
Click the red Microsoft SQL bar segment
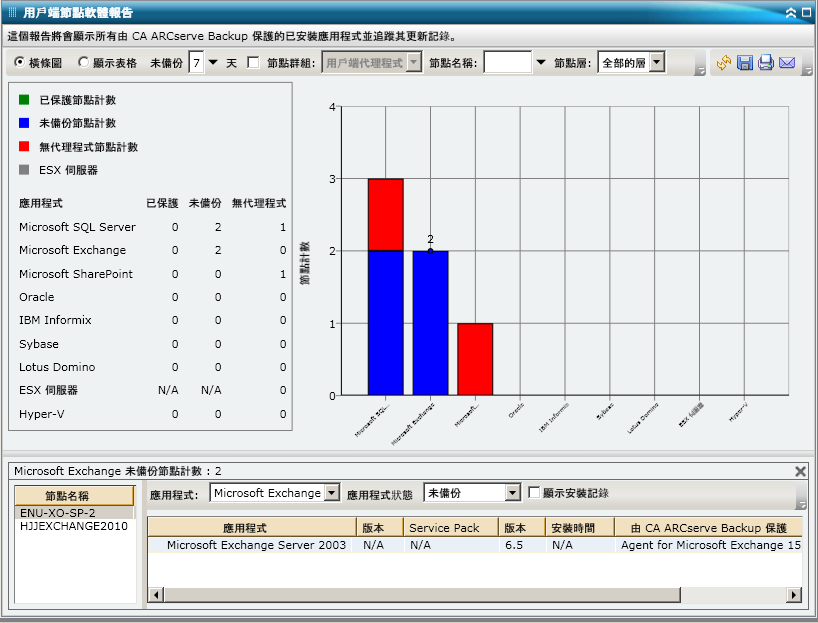(x=386, y=214)
